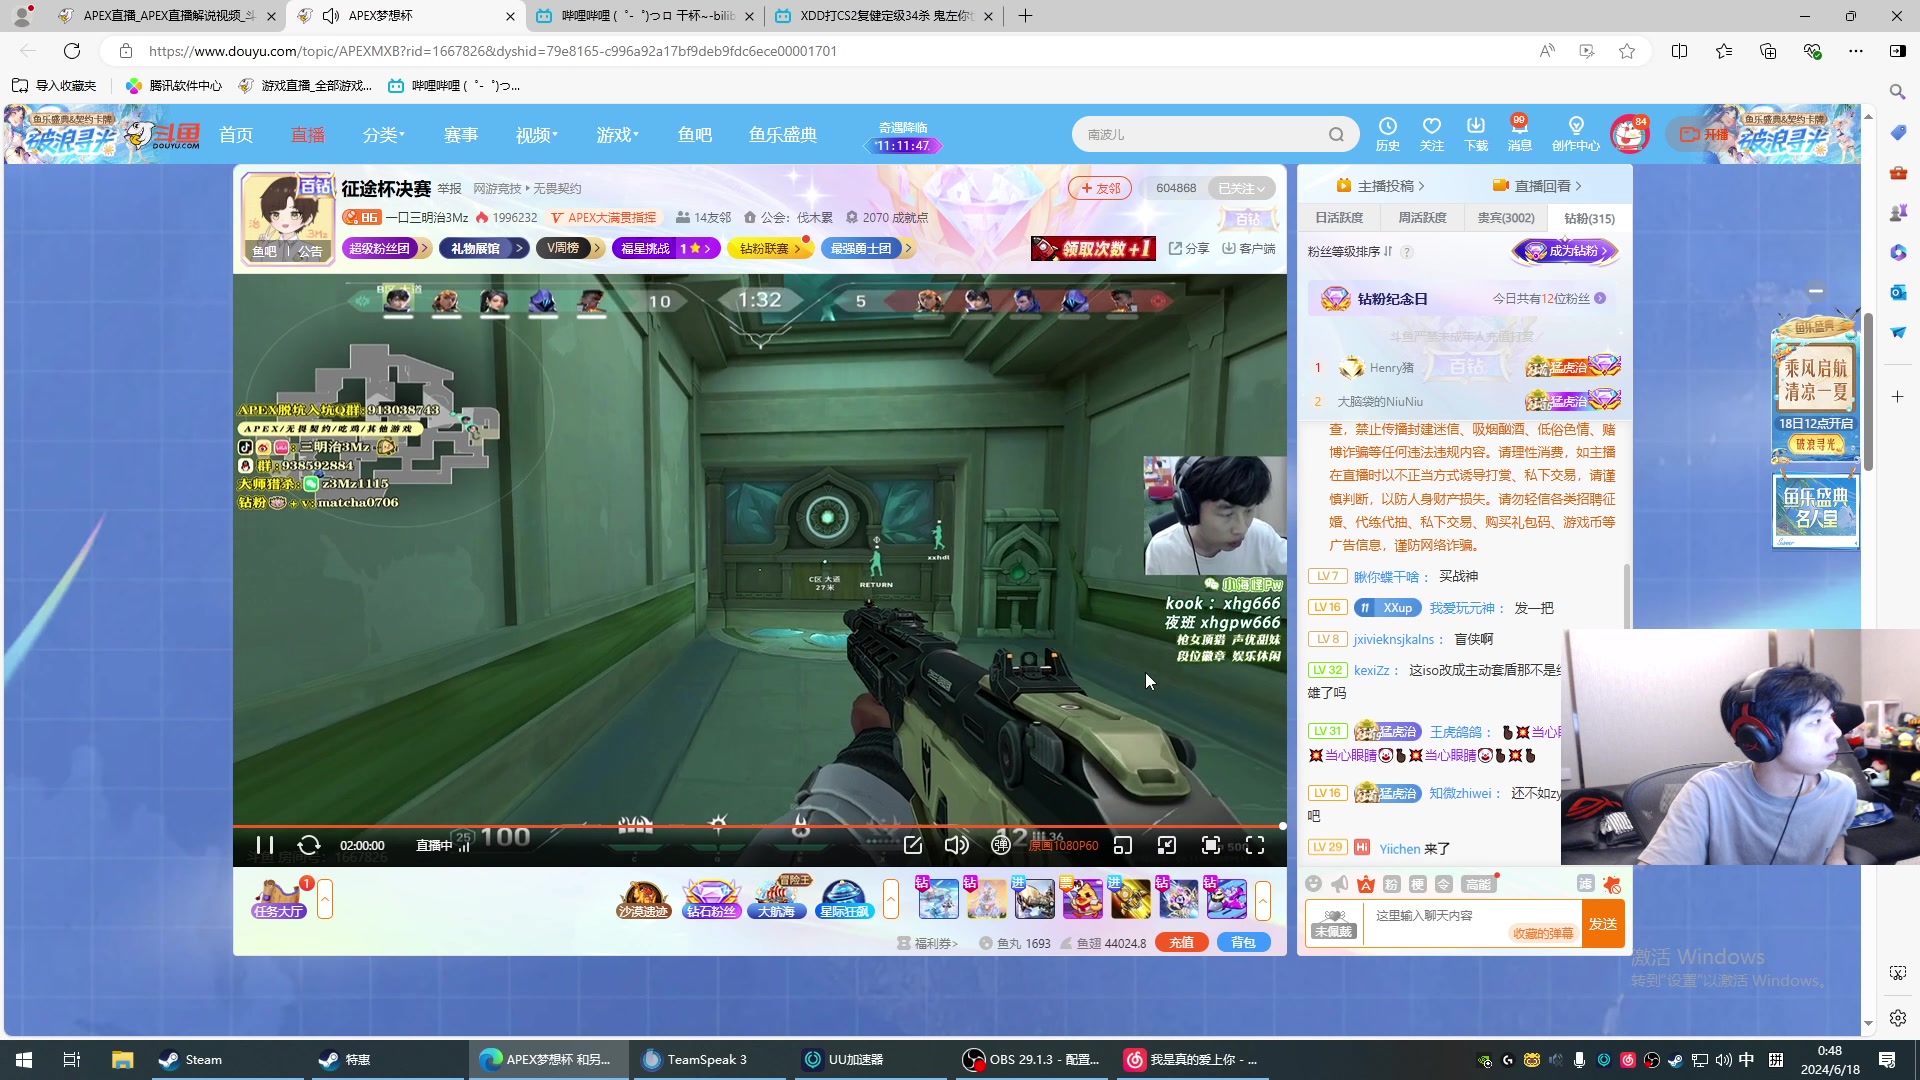
Task: Add streamer as friend with 友邻 button
Action: pos(1100,188)
